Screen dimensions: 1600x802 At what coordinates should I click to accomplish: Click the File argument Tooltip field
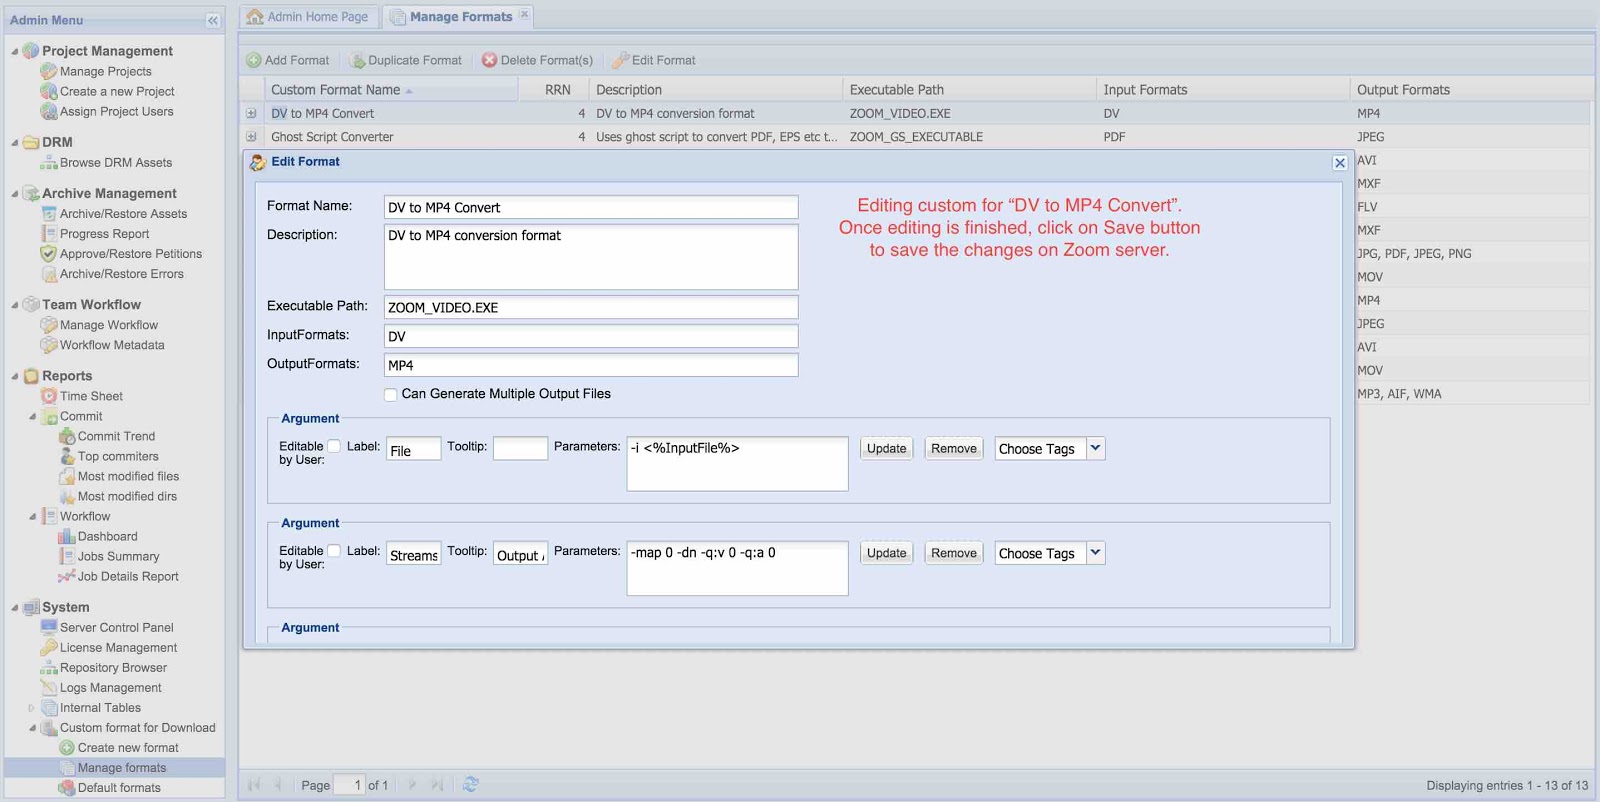(520, 448)
